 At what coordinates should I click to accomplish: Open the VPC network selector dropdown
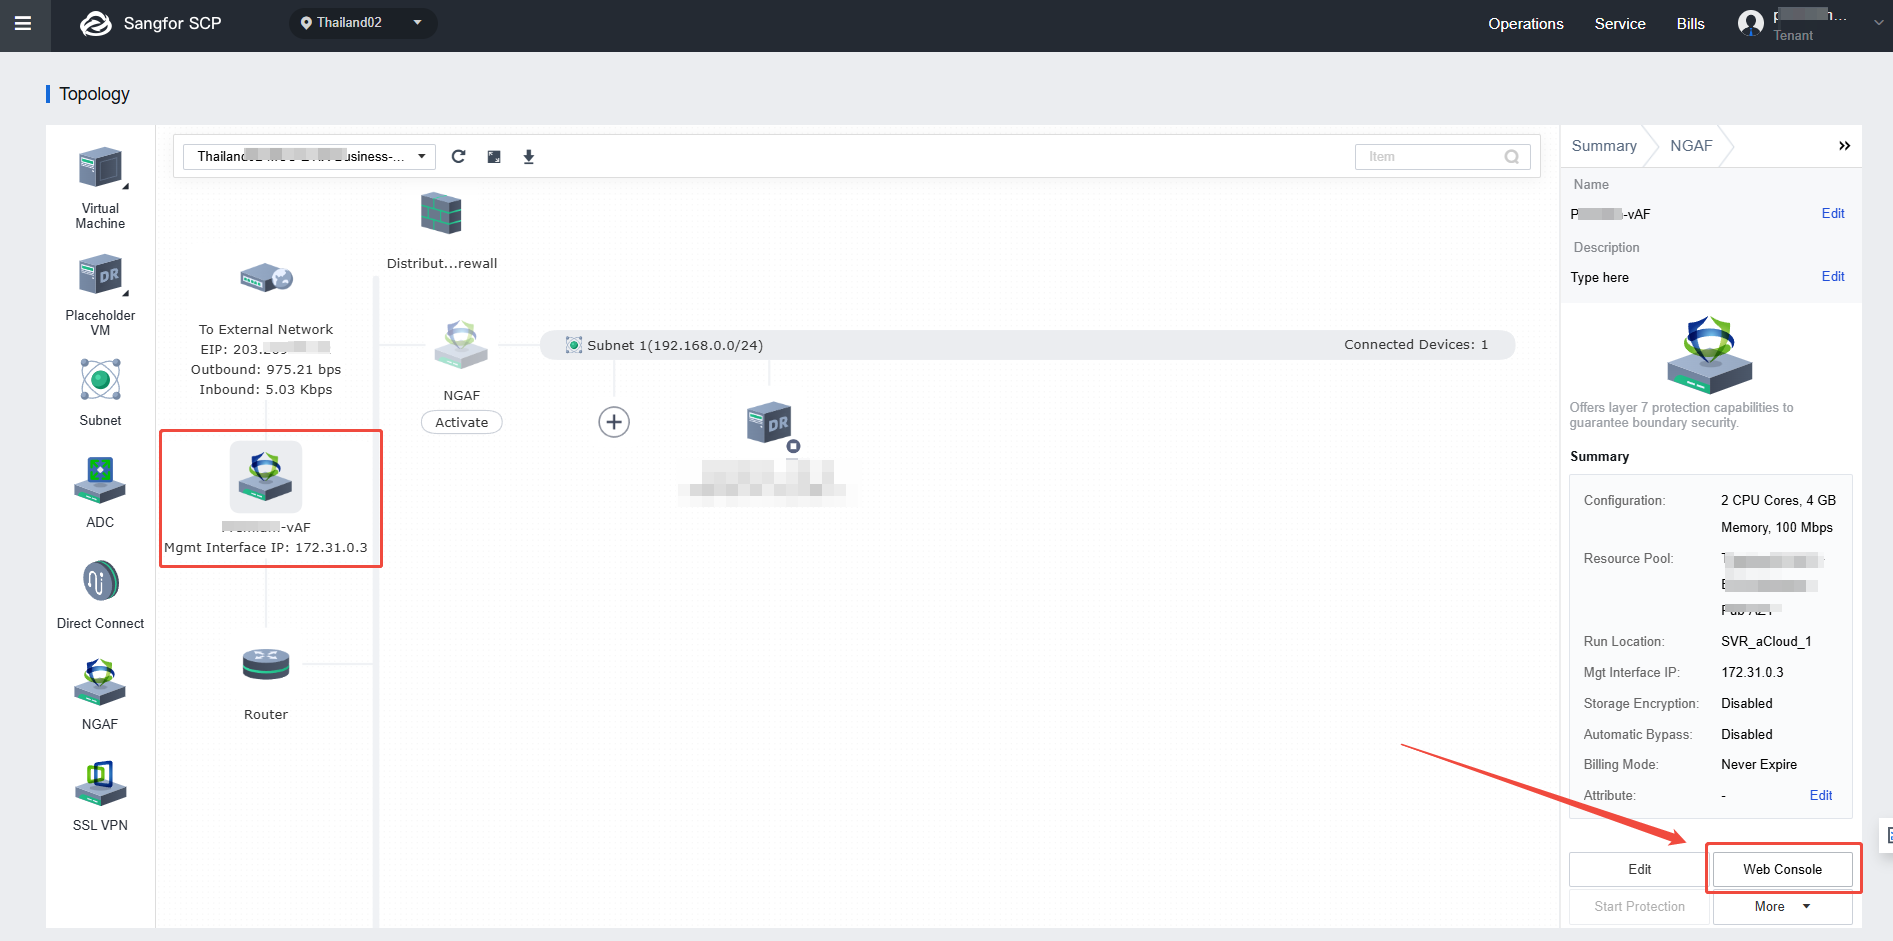[309, 157]
